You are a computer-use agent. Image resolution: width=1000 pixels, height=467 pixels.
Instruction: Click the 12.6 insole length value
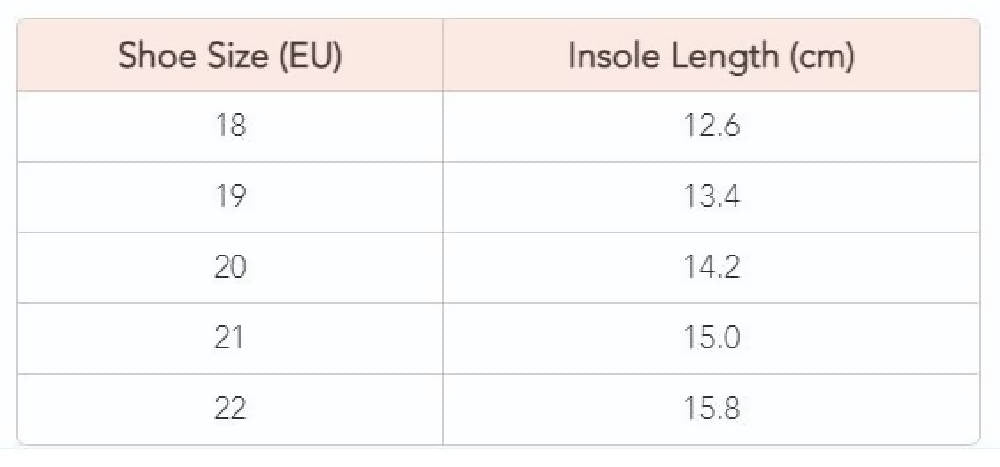click(x=711, y=127)
